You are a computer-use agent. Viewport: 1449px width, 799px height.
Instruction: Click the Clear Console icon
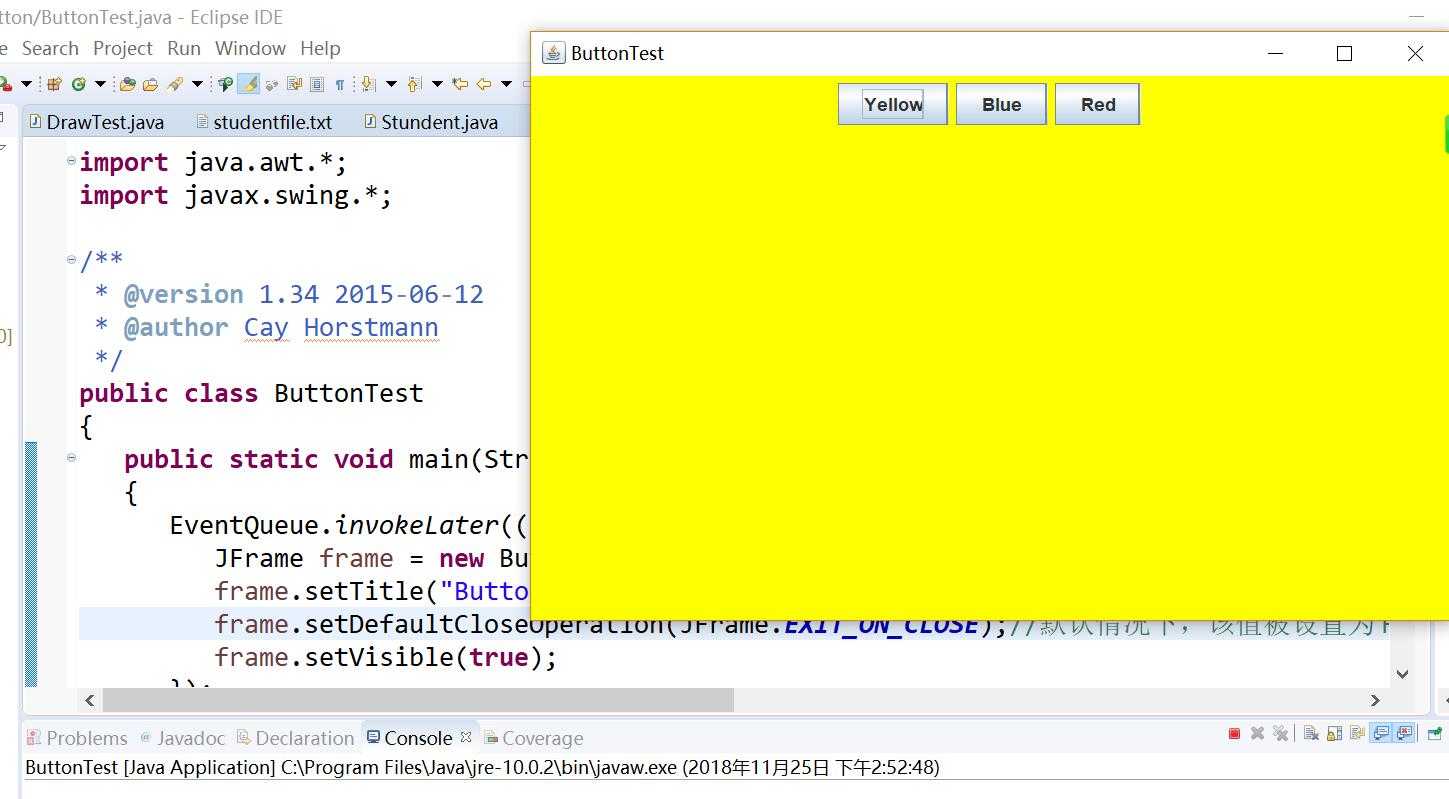(1311, 734)
